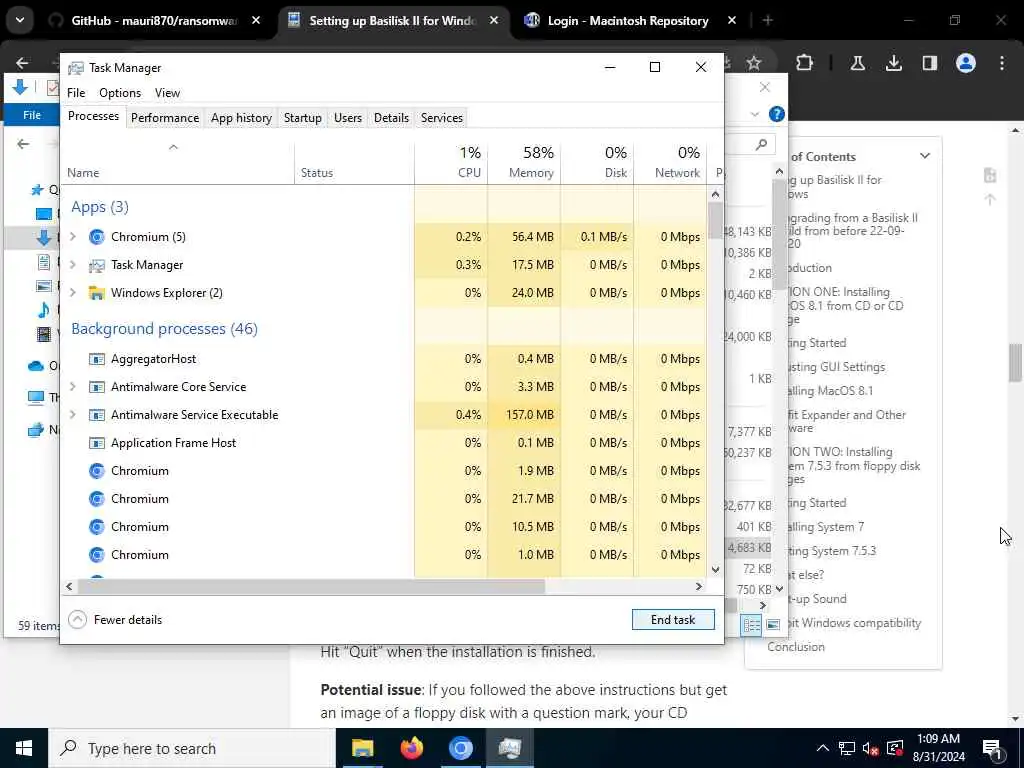Collapse the Table of Contents chevron

coord(925,156)
